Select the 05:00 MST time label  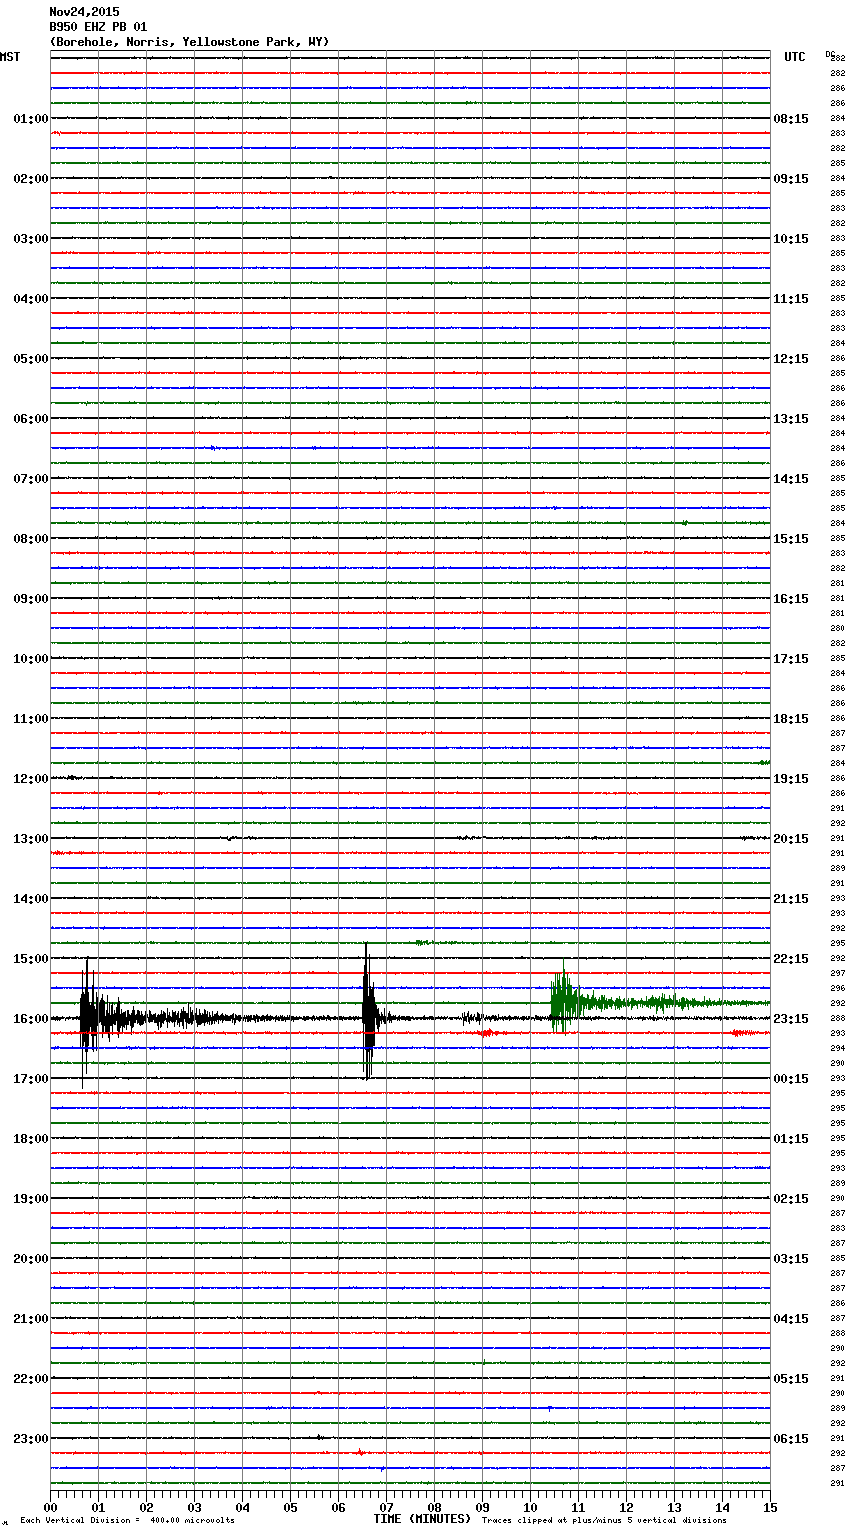pos(31,359)
